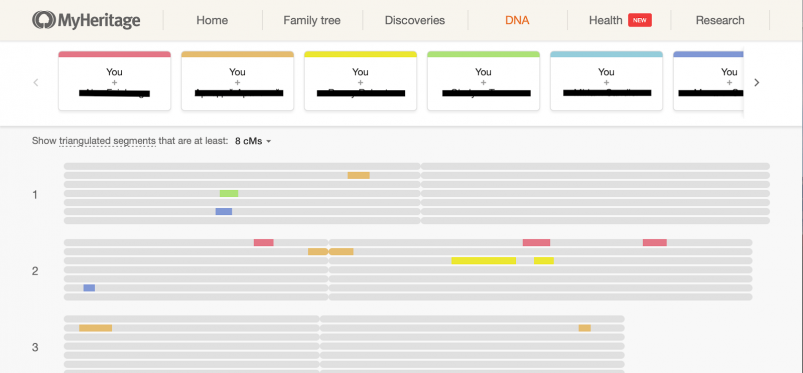Image resolution: width=803 pixels, height=373 pixels.
Task: Click right orange segment on chromosome 3
Action: pyautogui.click(x=585, y=328)
